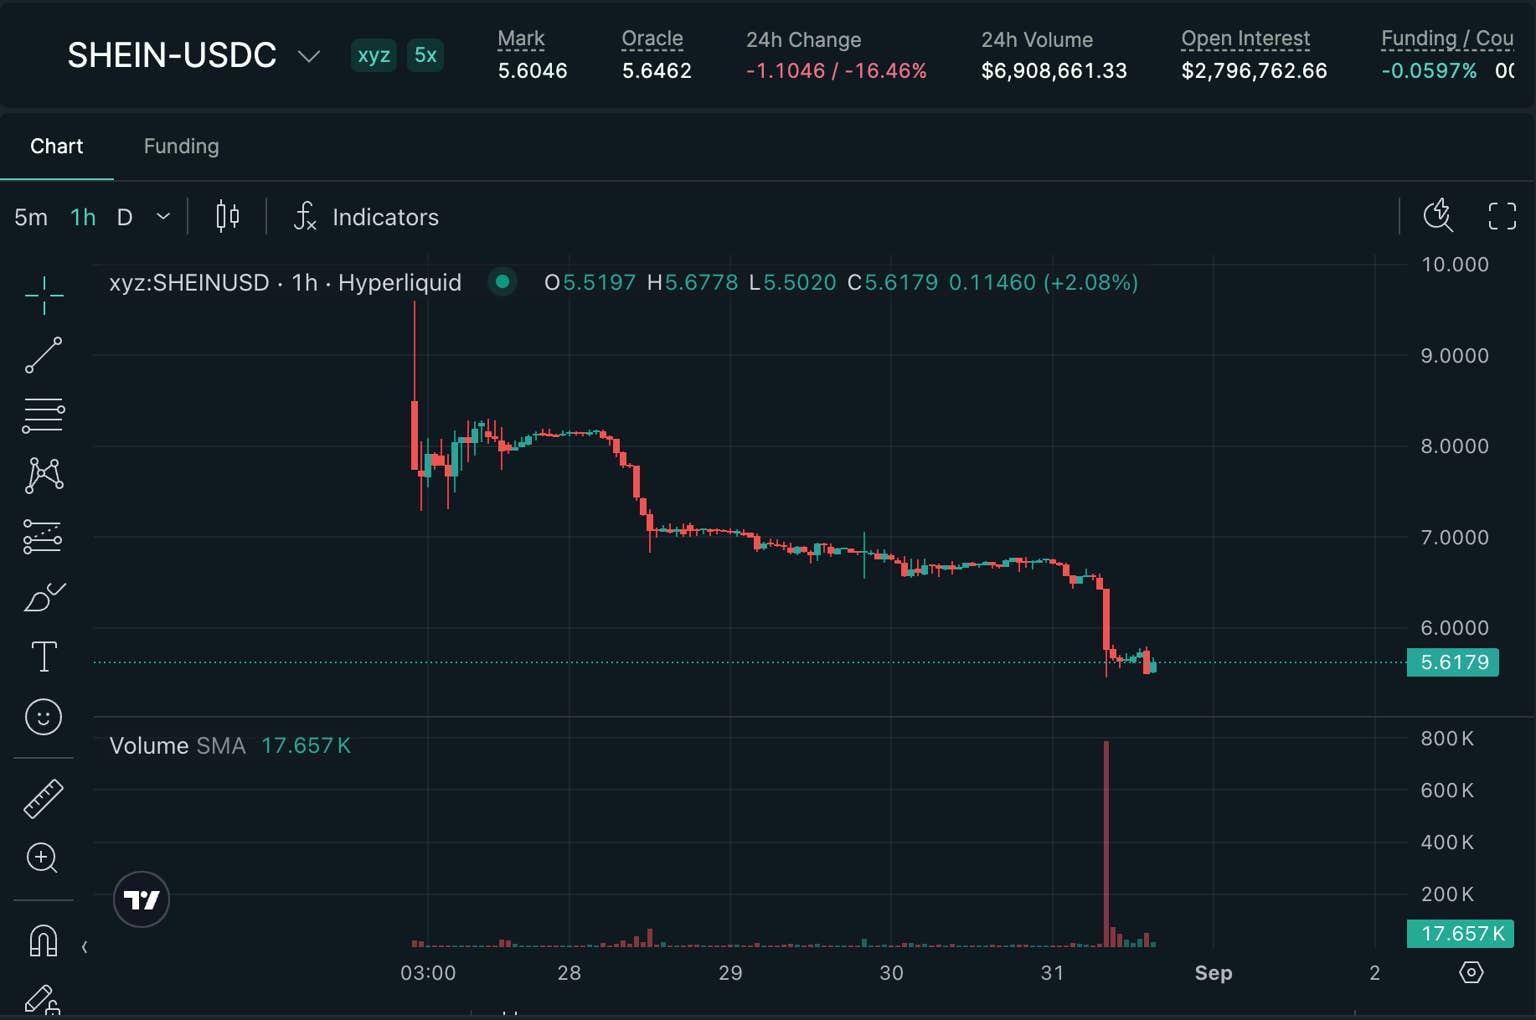The height and width of the screenshot is (1020, 1536).
Task: Select the text annotation tool
Action: pyautogui.click(x=43, y=657)
